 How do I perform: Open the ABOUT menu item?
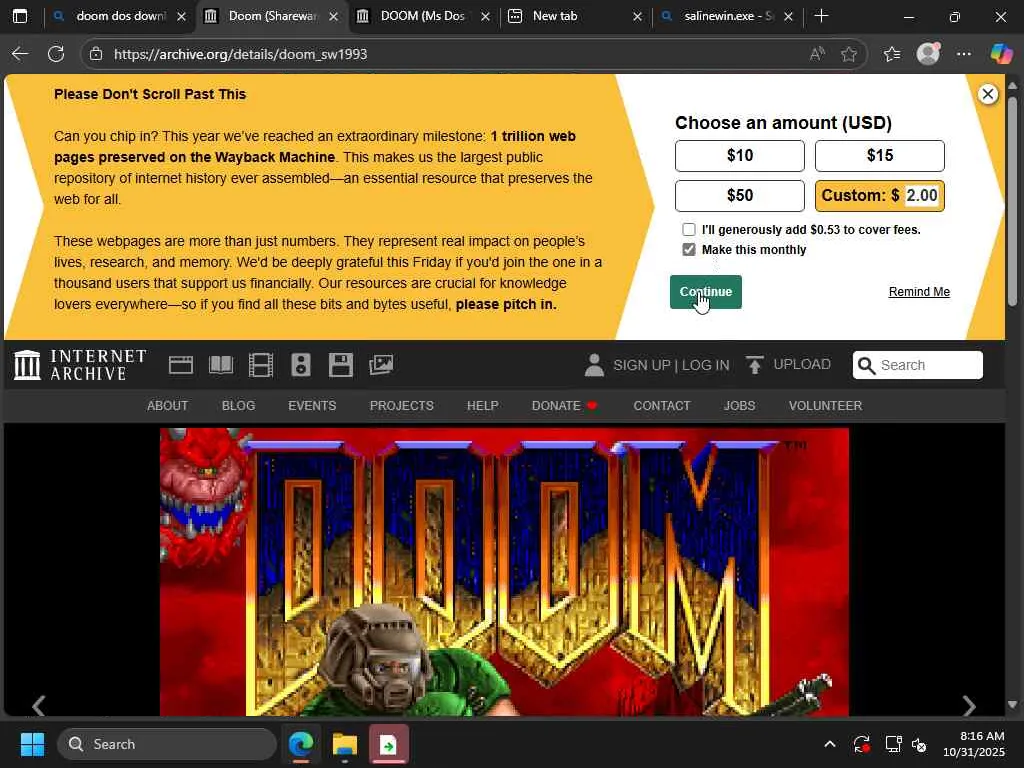tap(167, 406)
